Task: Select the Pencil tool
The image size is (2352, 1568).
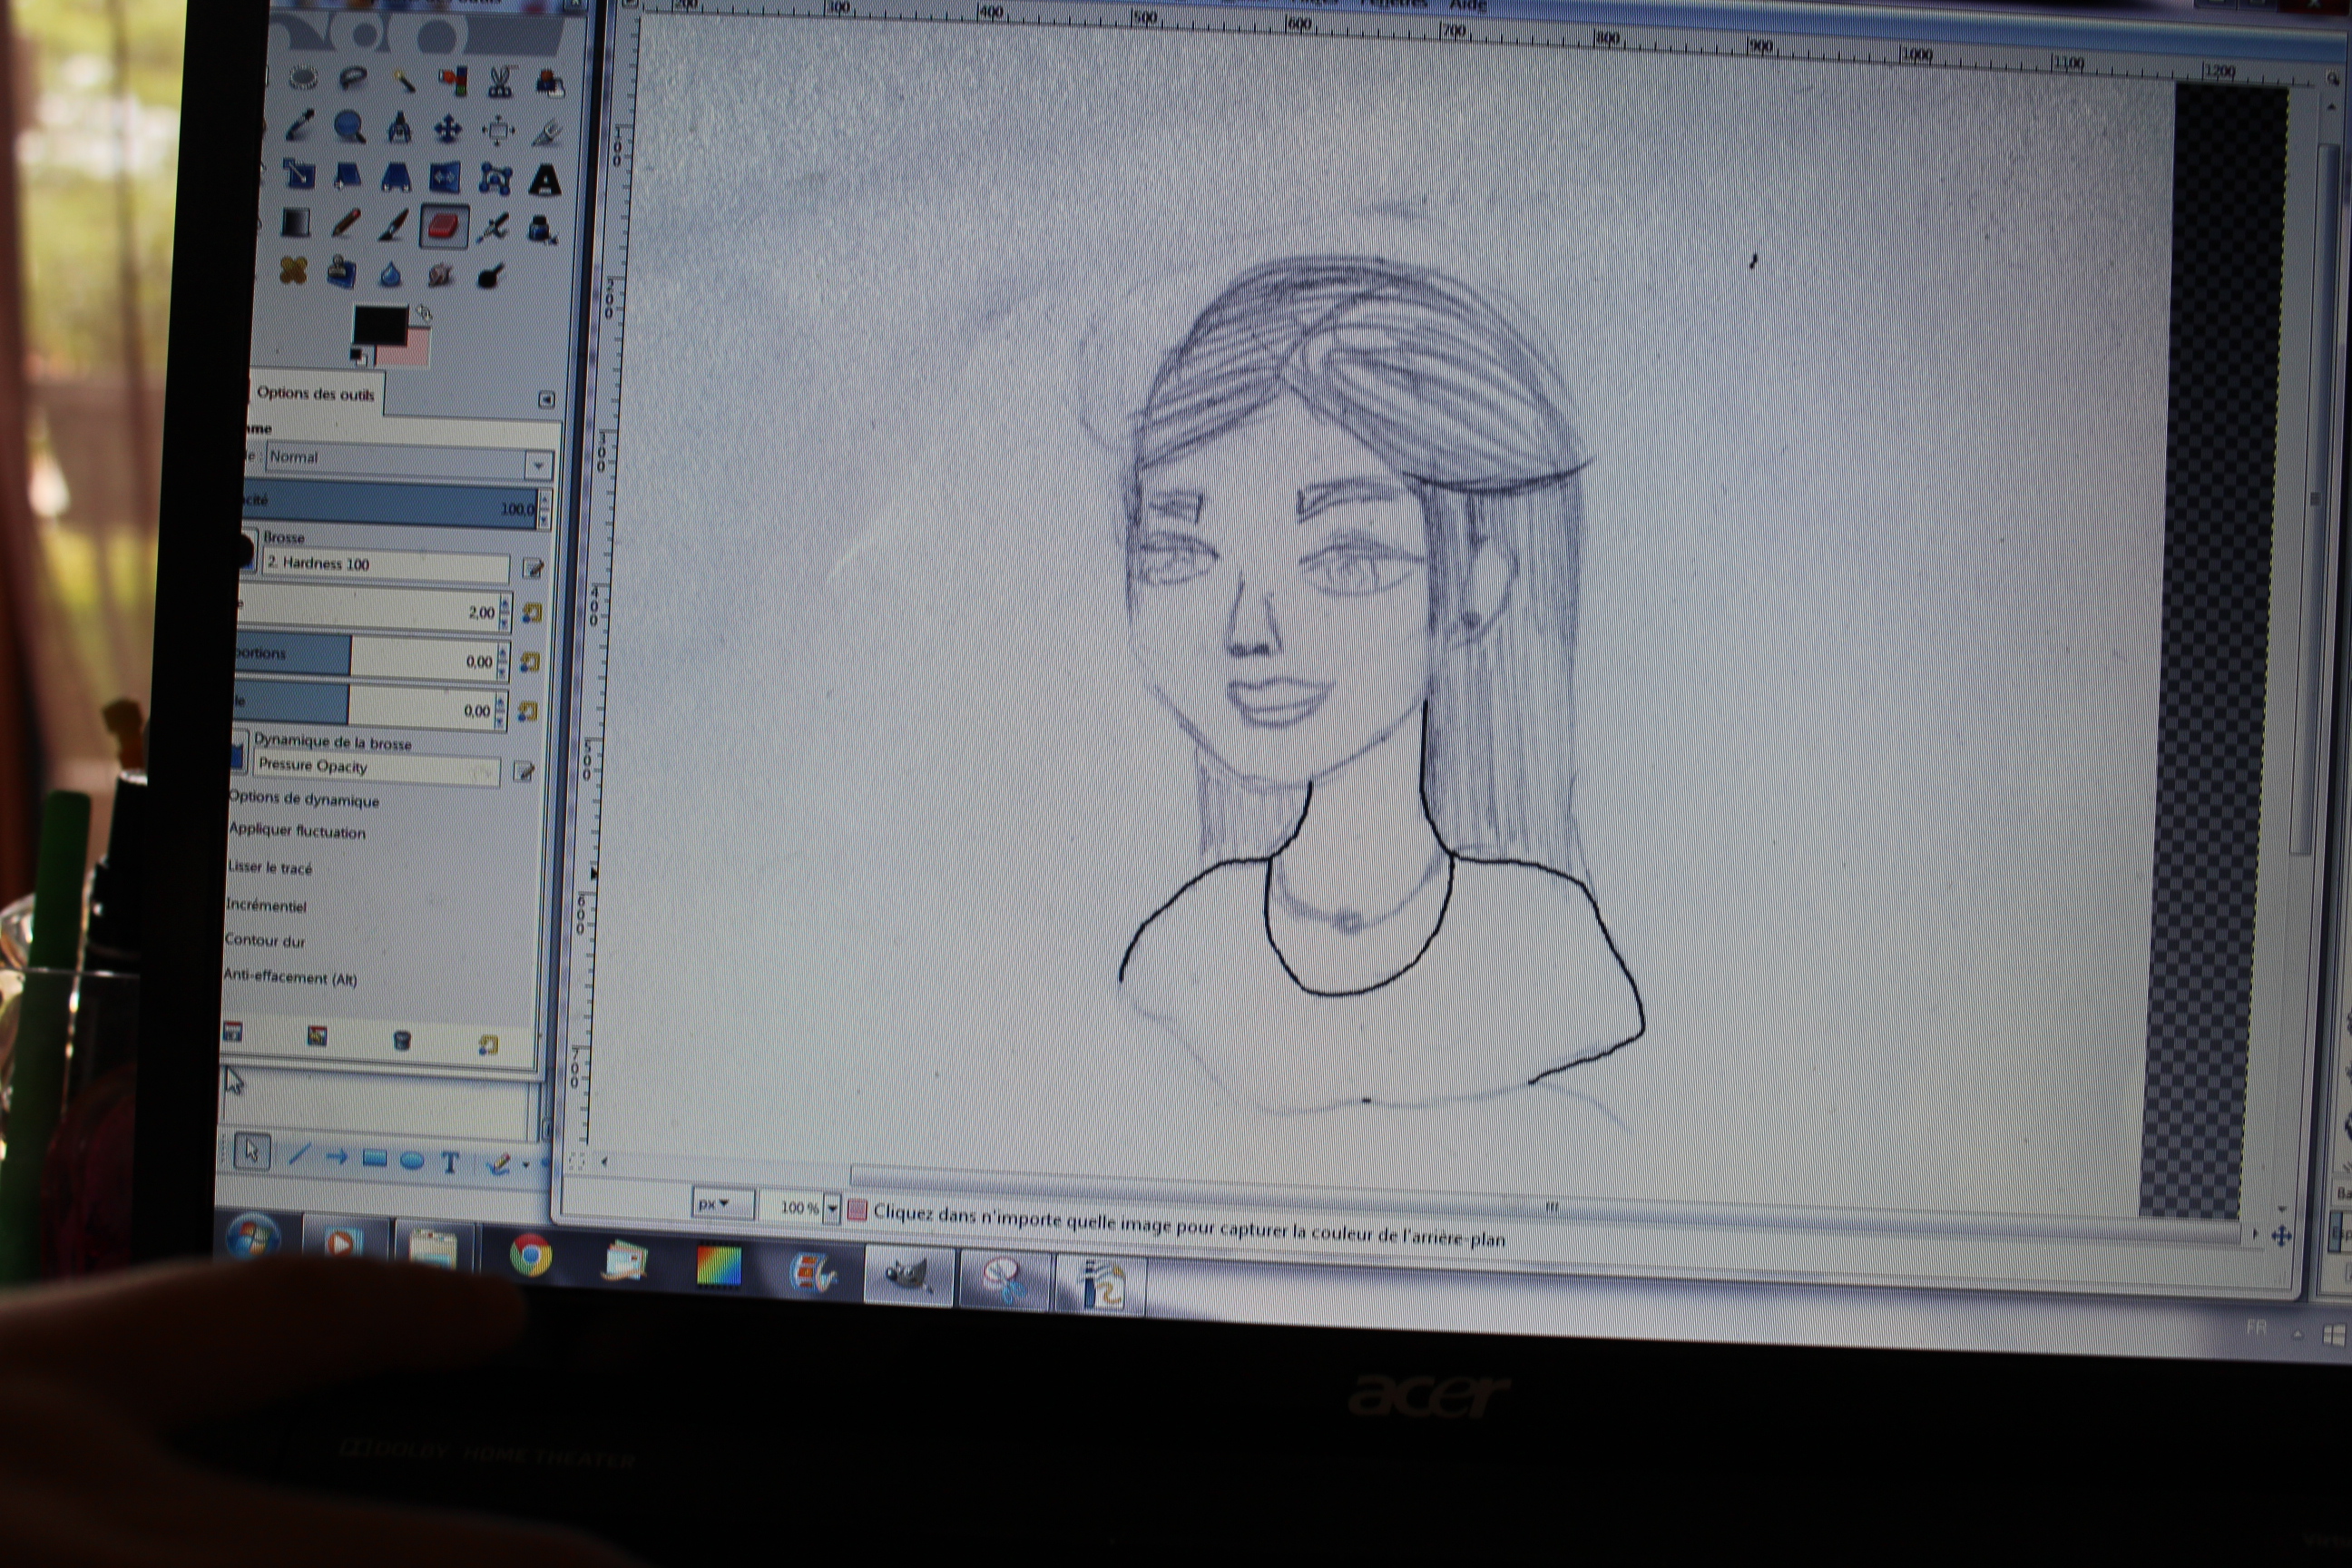Action: tap(345, 224)
